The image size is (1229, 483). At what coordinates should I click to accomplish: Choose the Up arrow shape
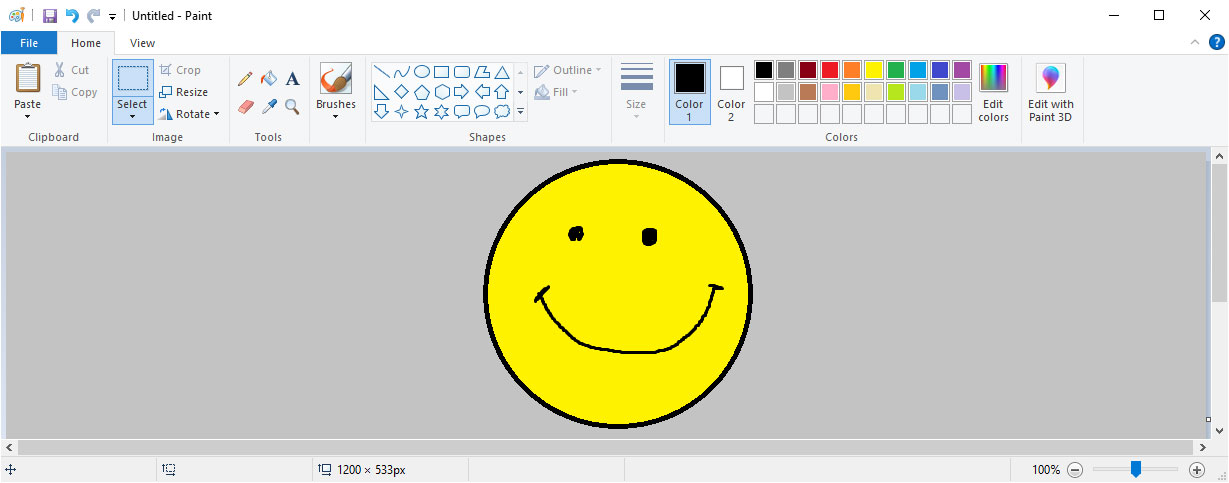pyautogui.click(x=502, y=92)
